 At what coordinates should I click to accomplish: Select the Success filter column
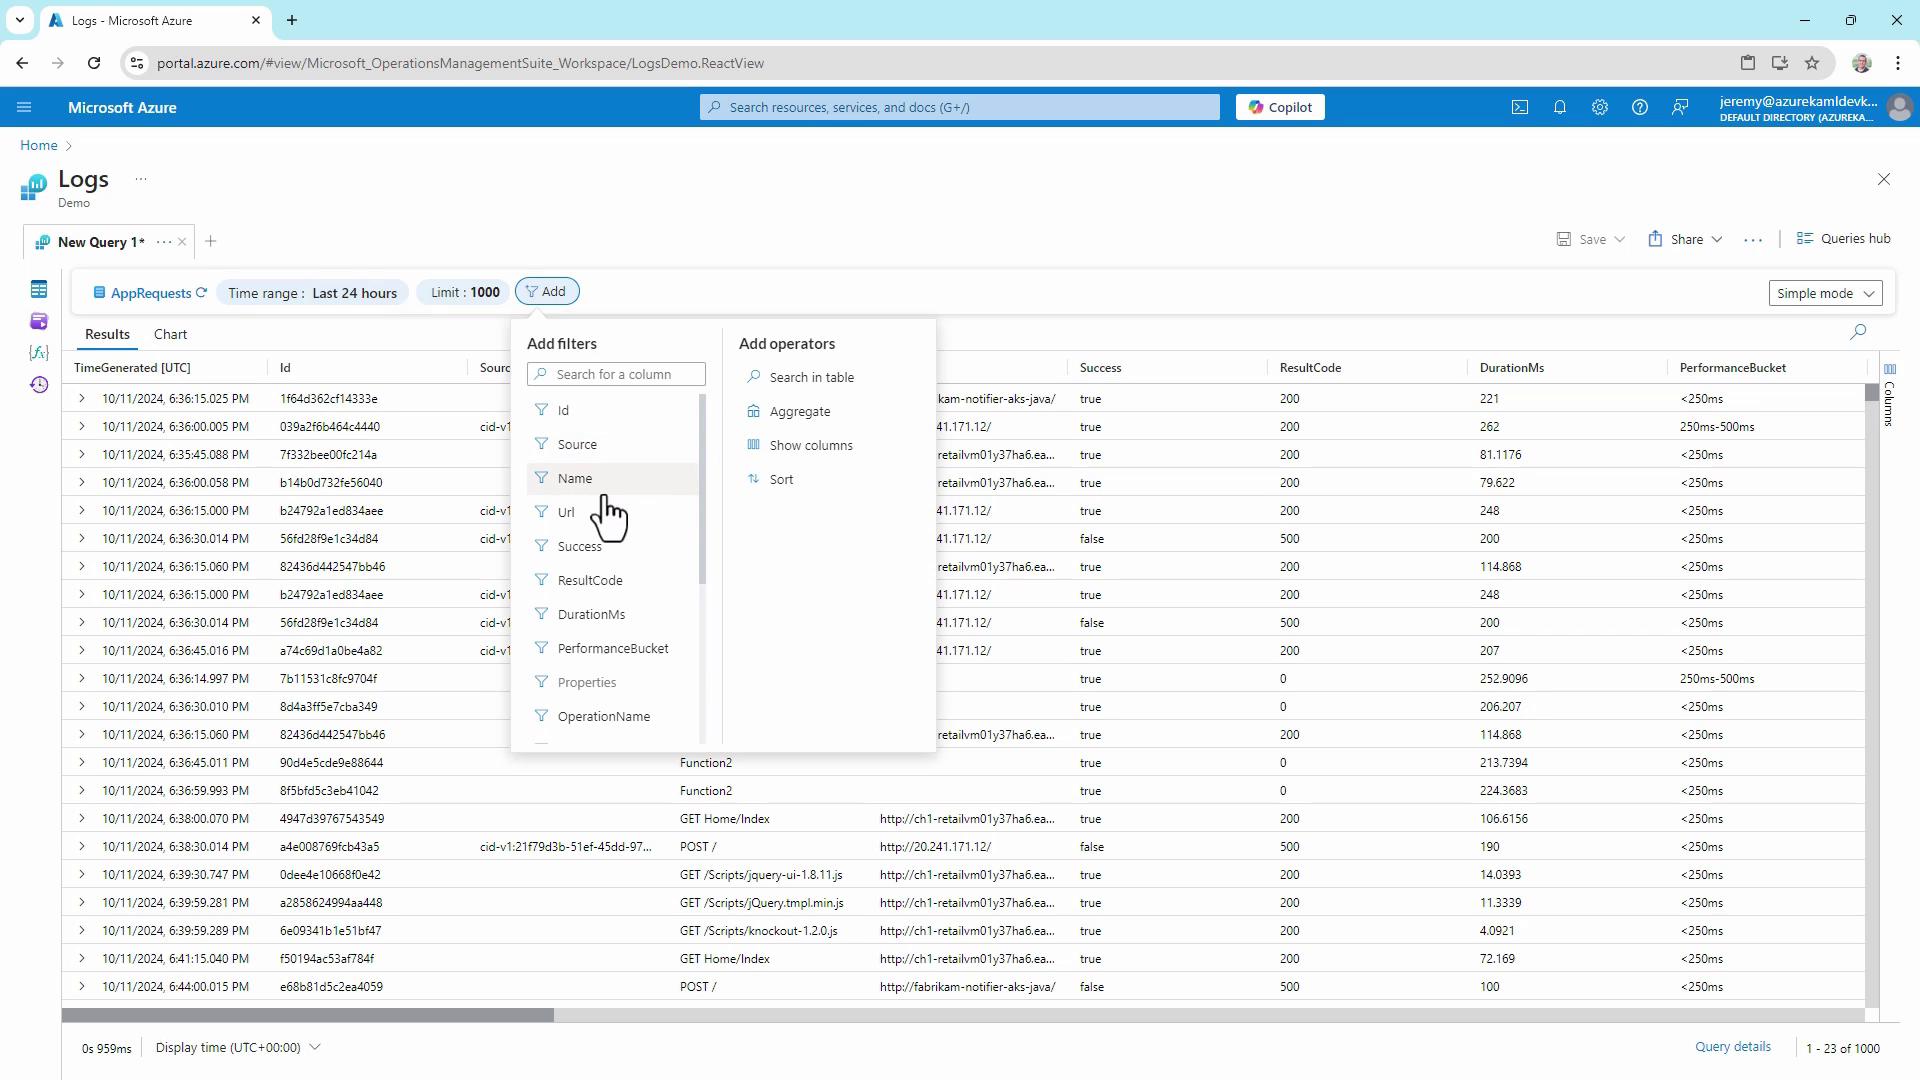point(612,547)
